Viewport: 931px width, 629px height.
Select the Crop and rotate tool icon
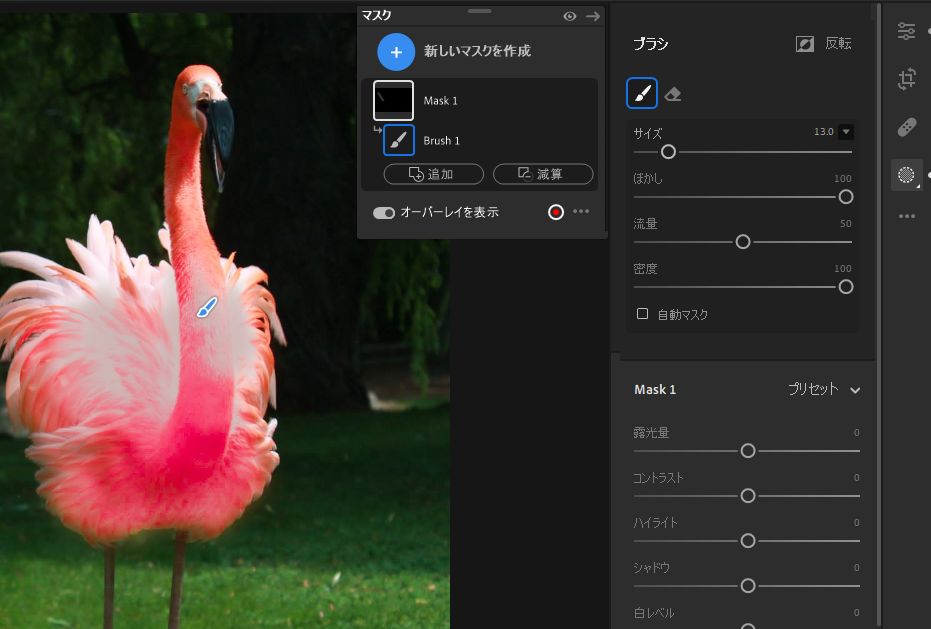coord(907,79)
